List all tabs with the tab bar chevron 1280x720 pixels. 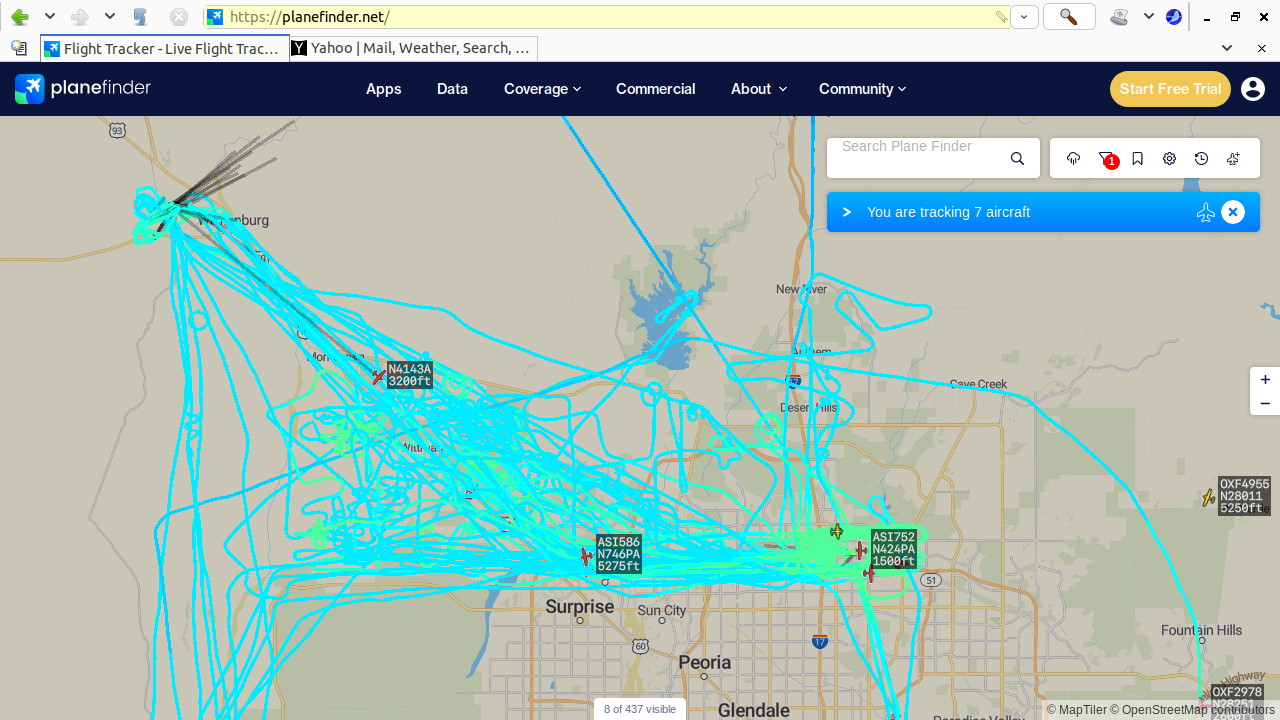point(1227,48)
